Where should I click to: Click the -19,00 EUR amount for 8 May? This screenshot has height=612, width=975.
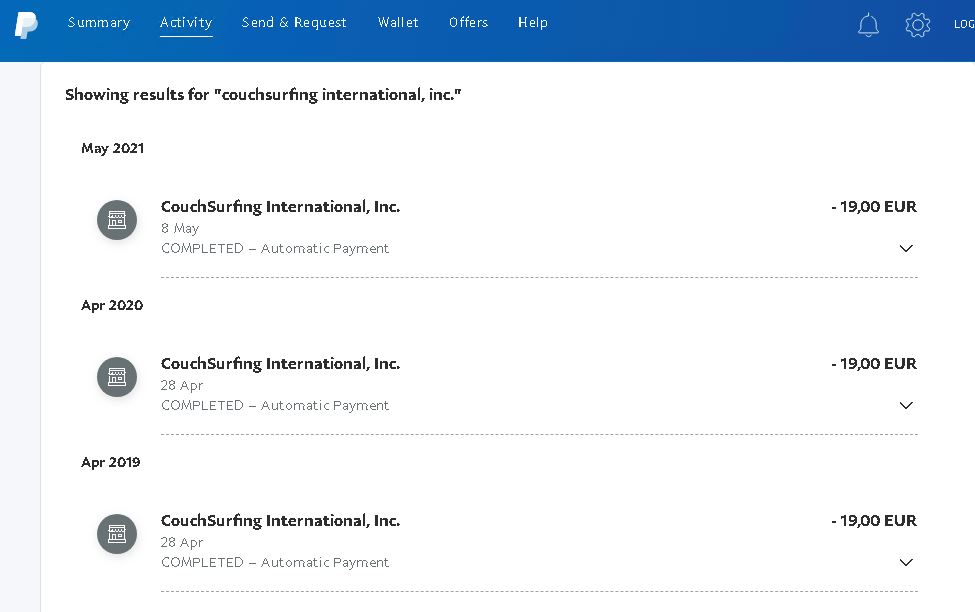click(x=874, y=207)
